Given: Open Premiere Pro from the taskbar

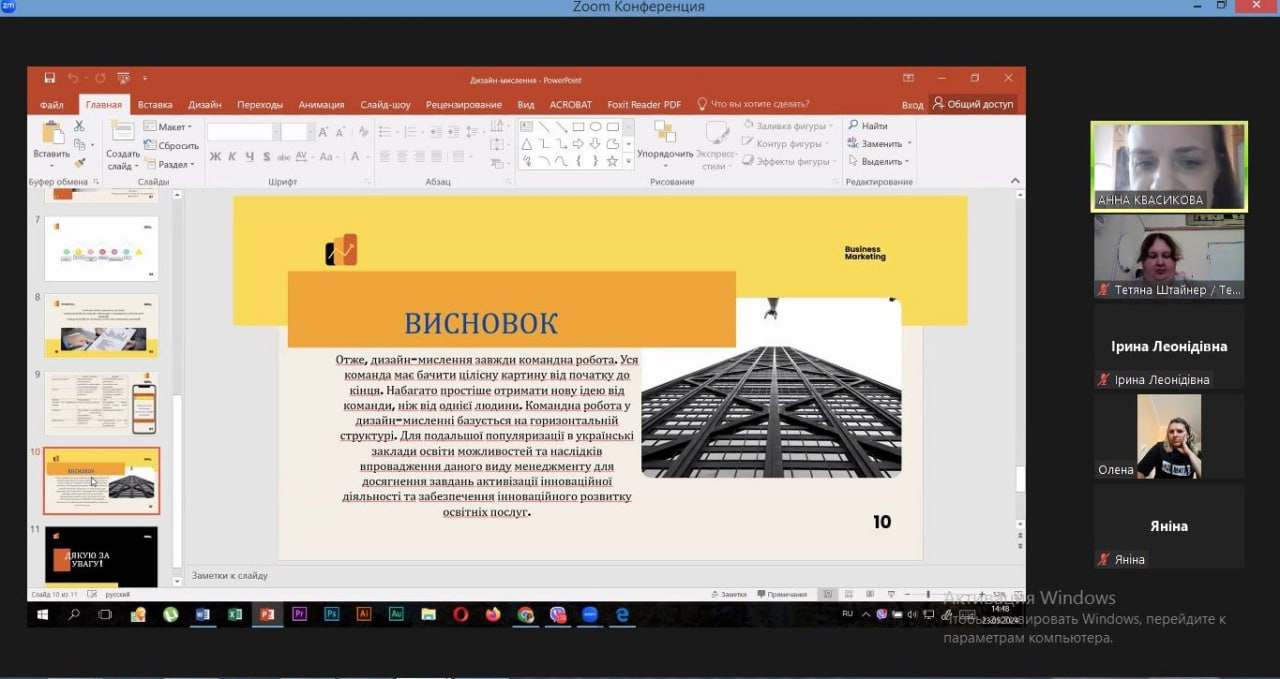Looking at the screenshot, I should click(299, 614).
